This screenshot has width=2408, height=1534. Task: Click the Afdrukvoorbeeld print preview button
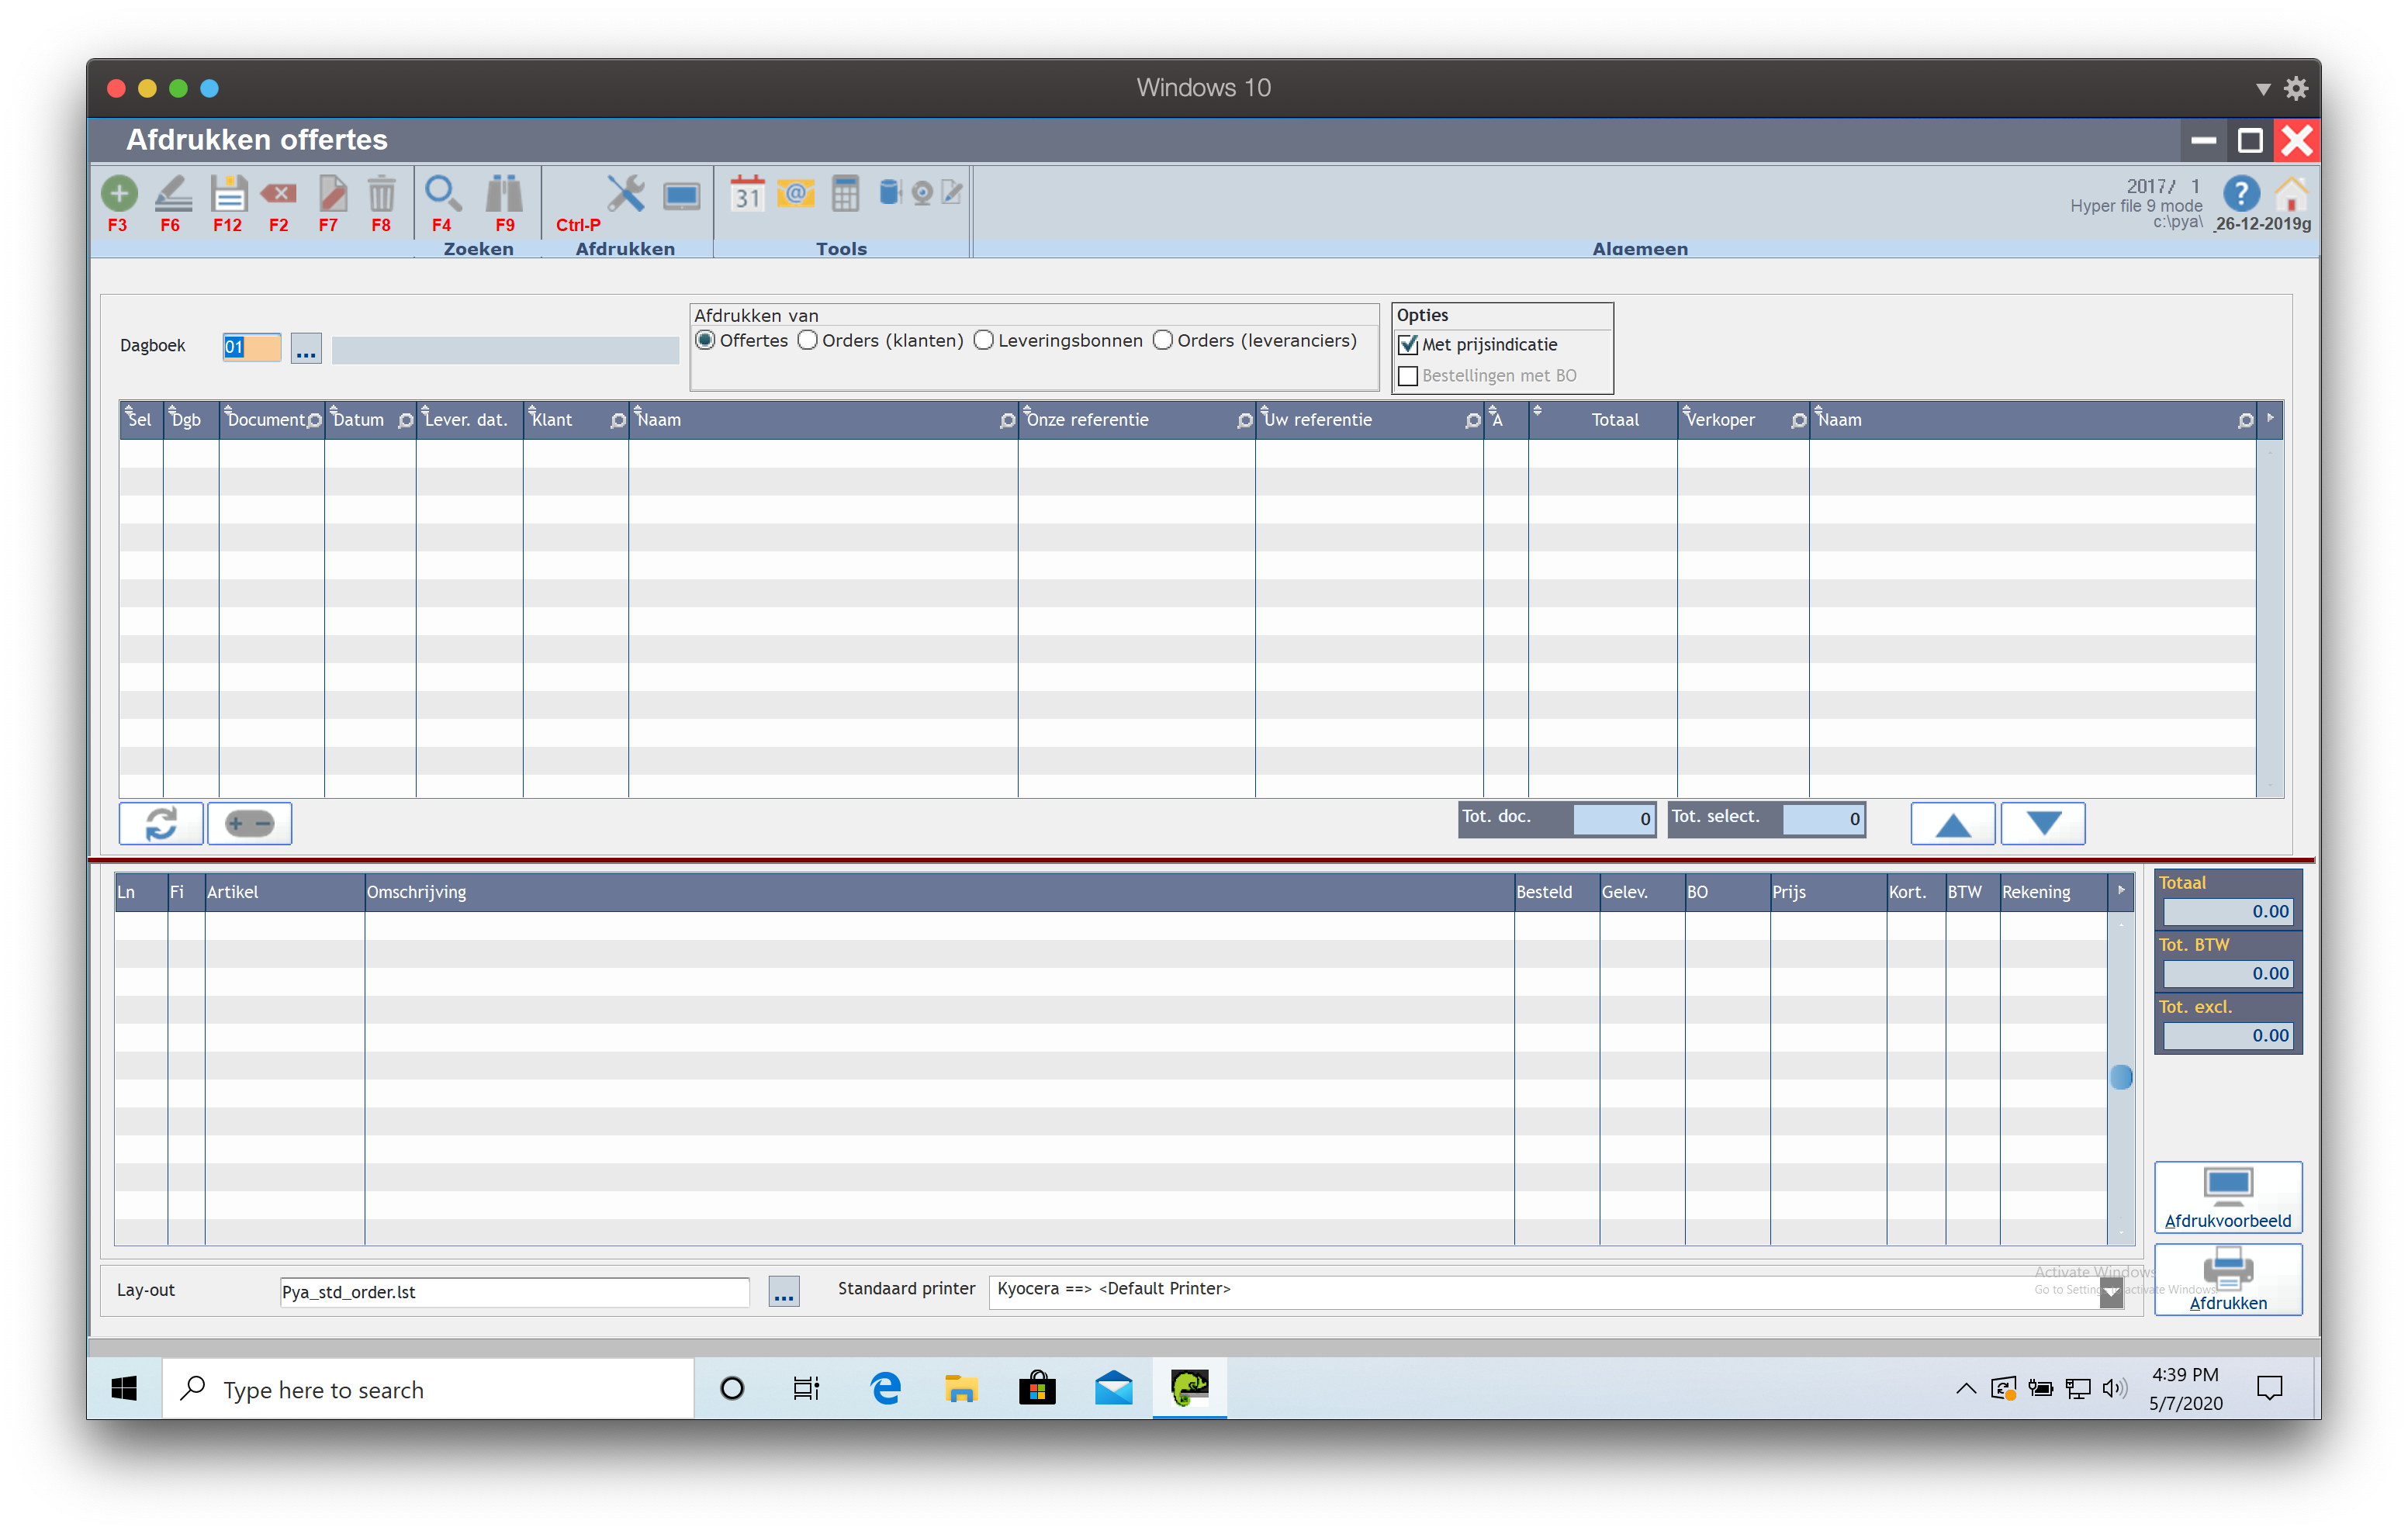click(x=2227, y=1198)
